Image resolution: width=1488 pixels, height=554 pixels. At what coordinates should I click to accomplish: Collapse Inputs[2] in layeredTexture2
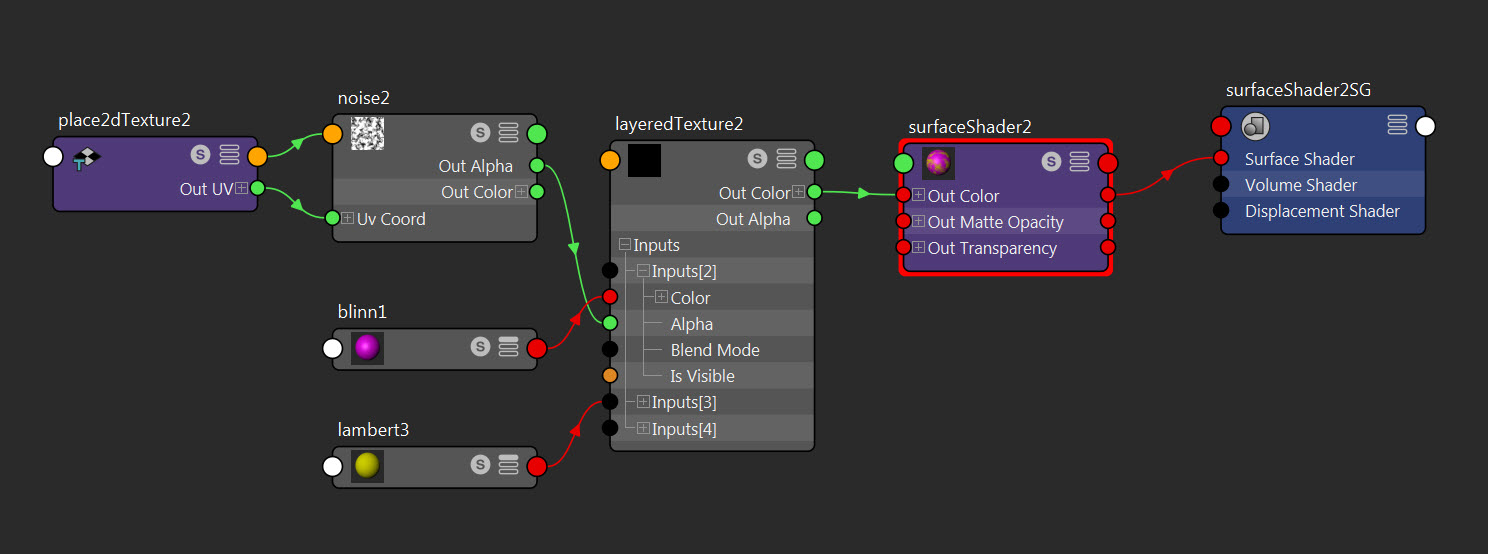pos(643,271)
